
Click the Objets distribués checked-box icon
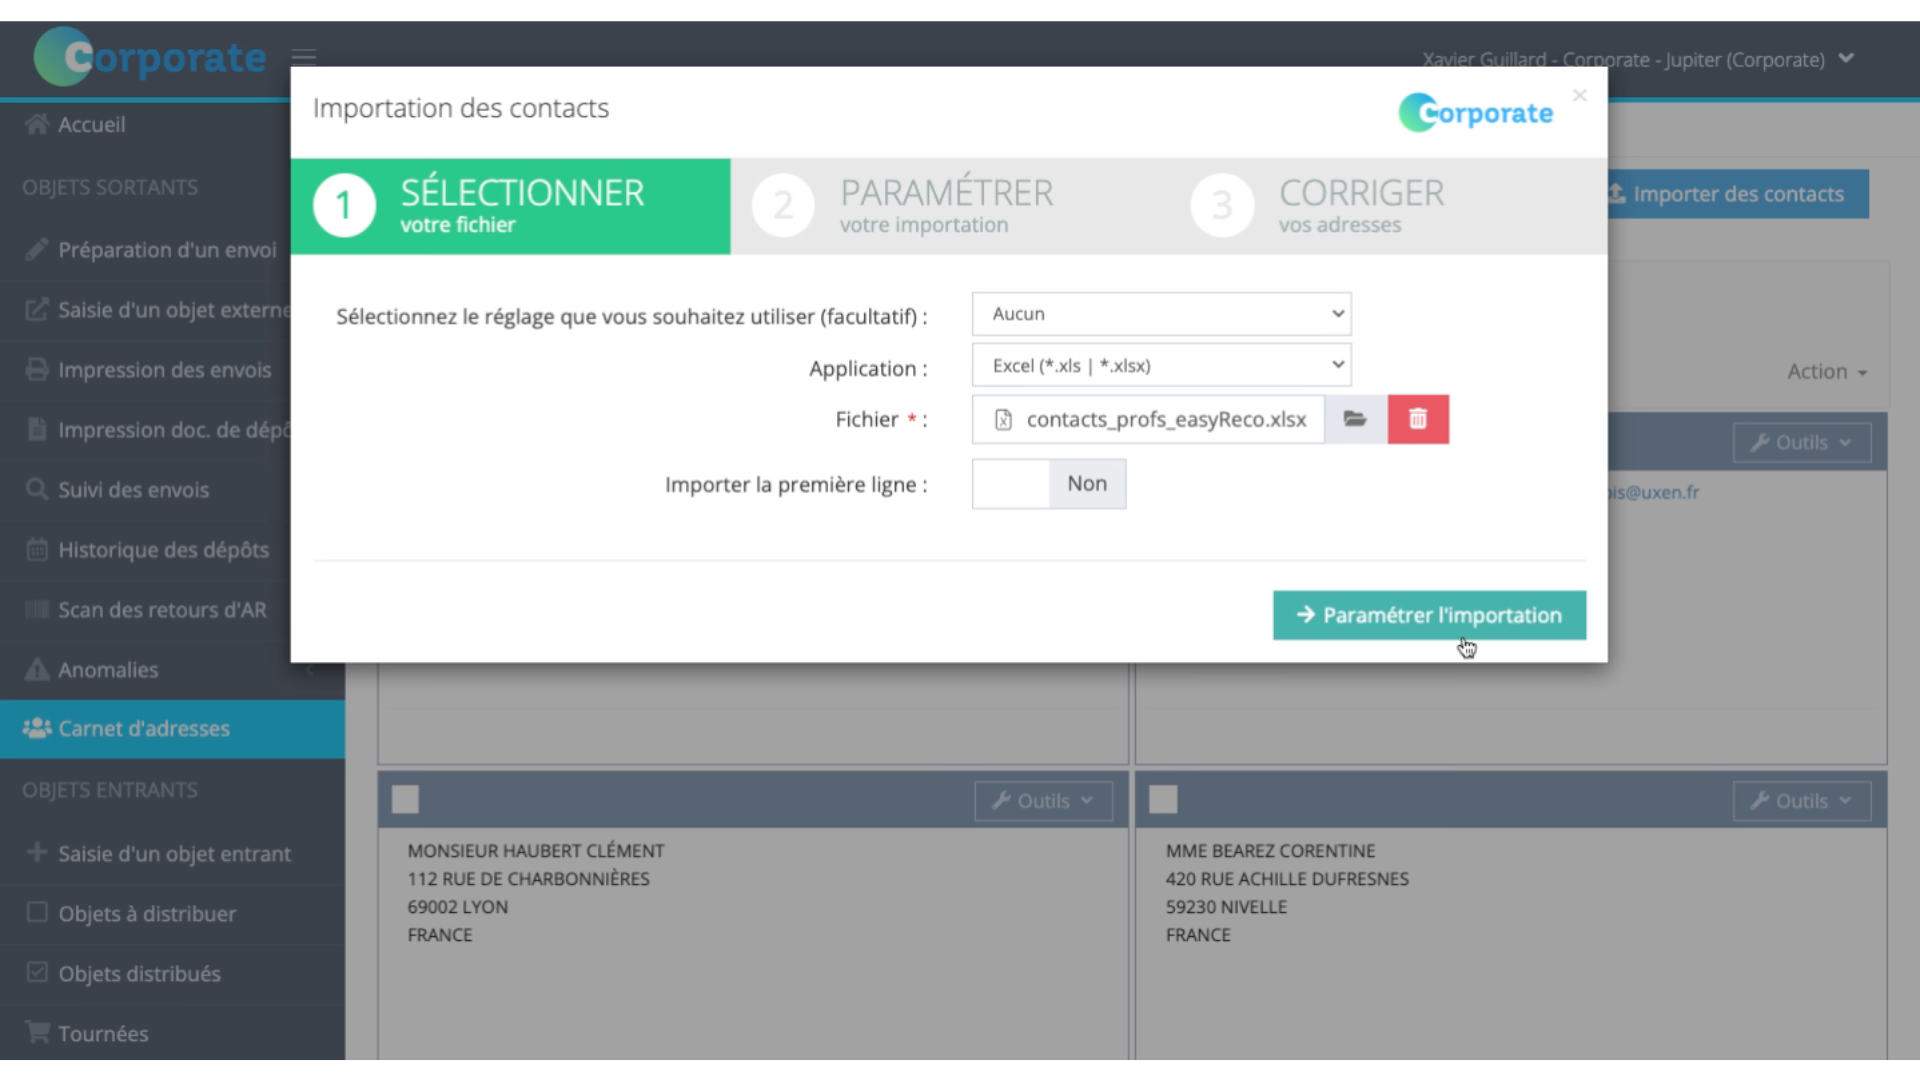(37, 972)
